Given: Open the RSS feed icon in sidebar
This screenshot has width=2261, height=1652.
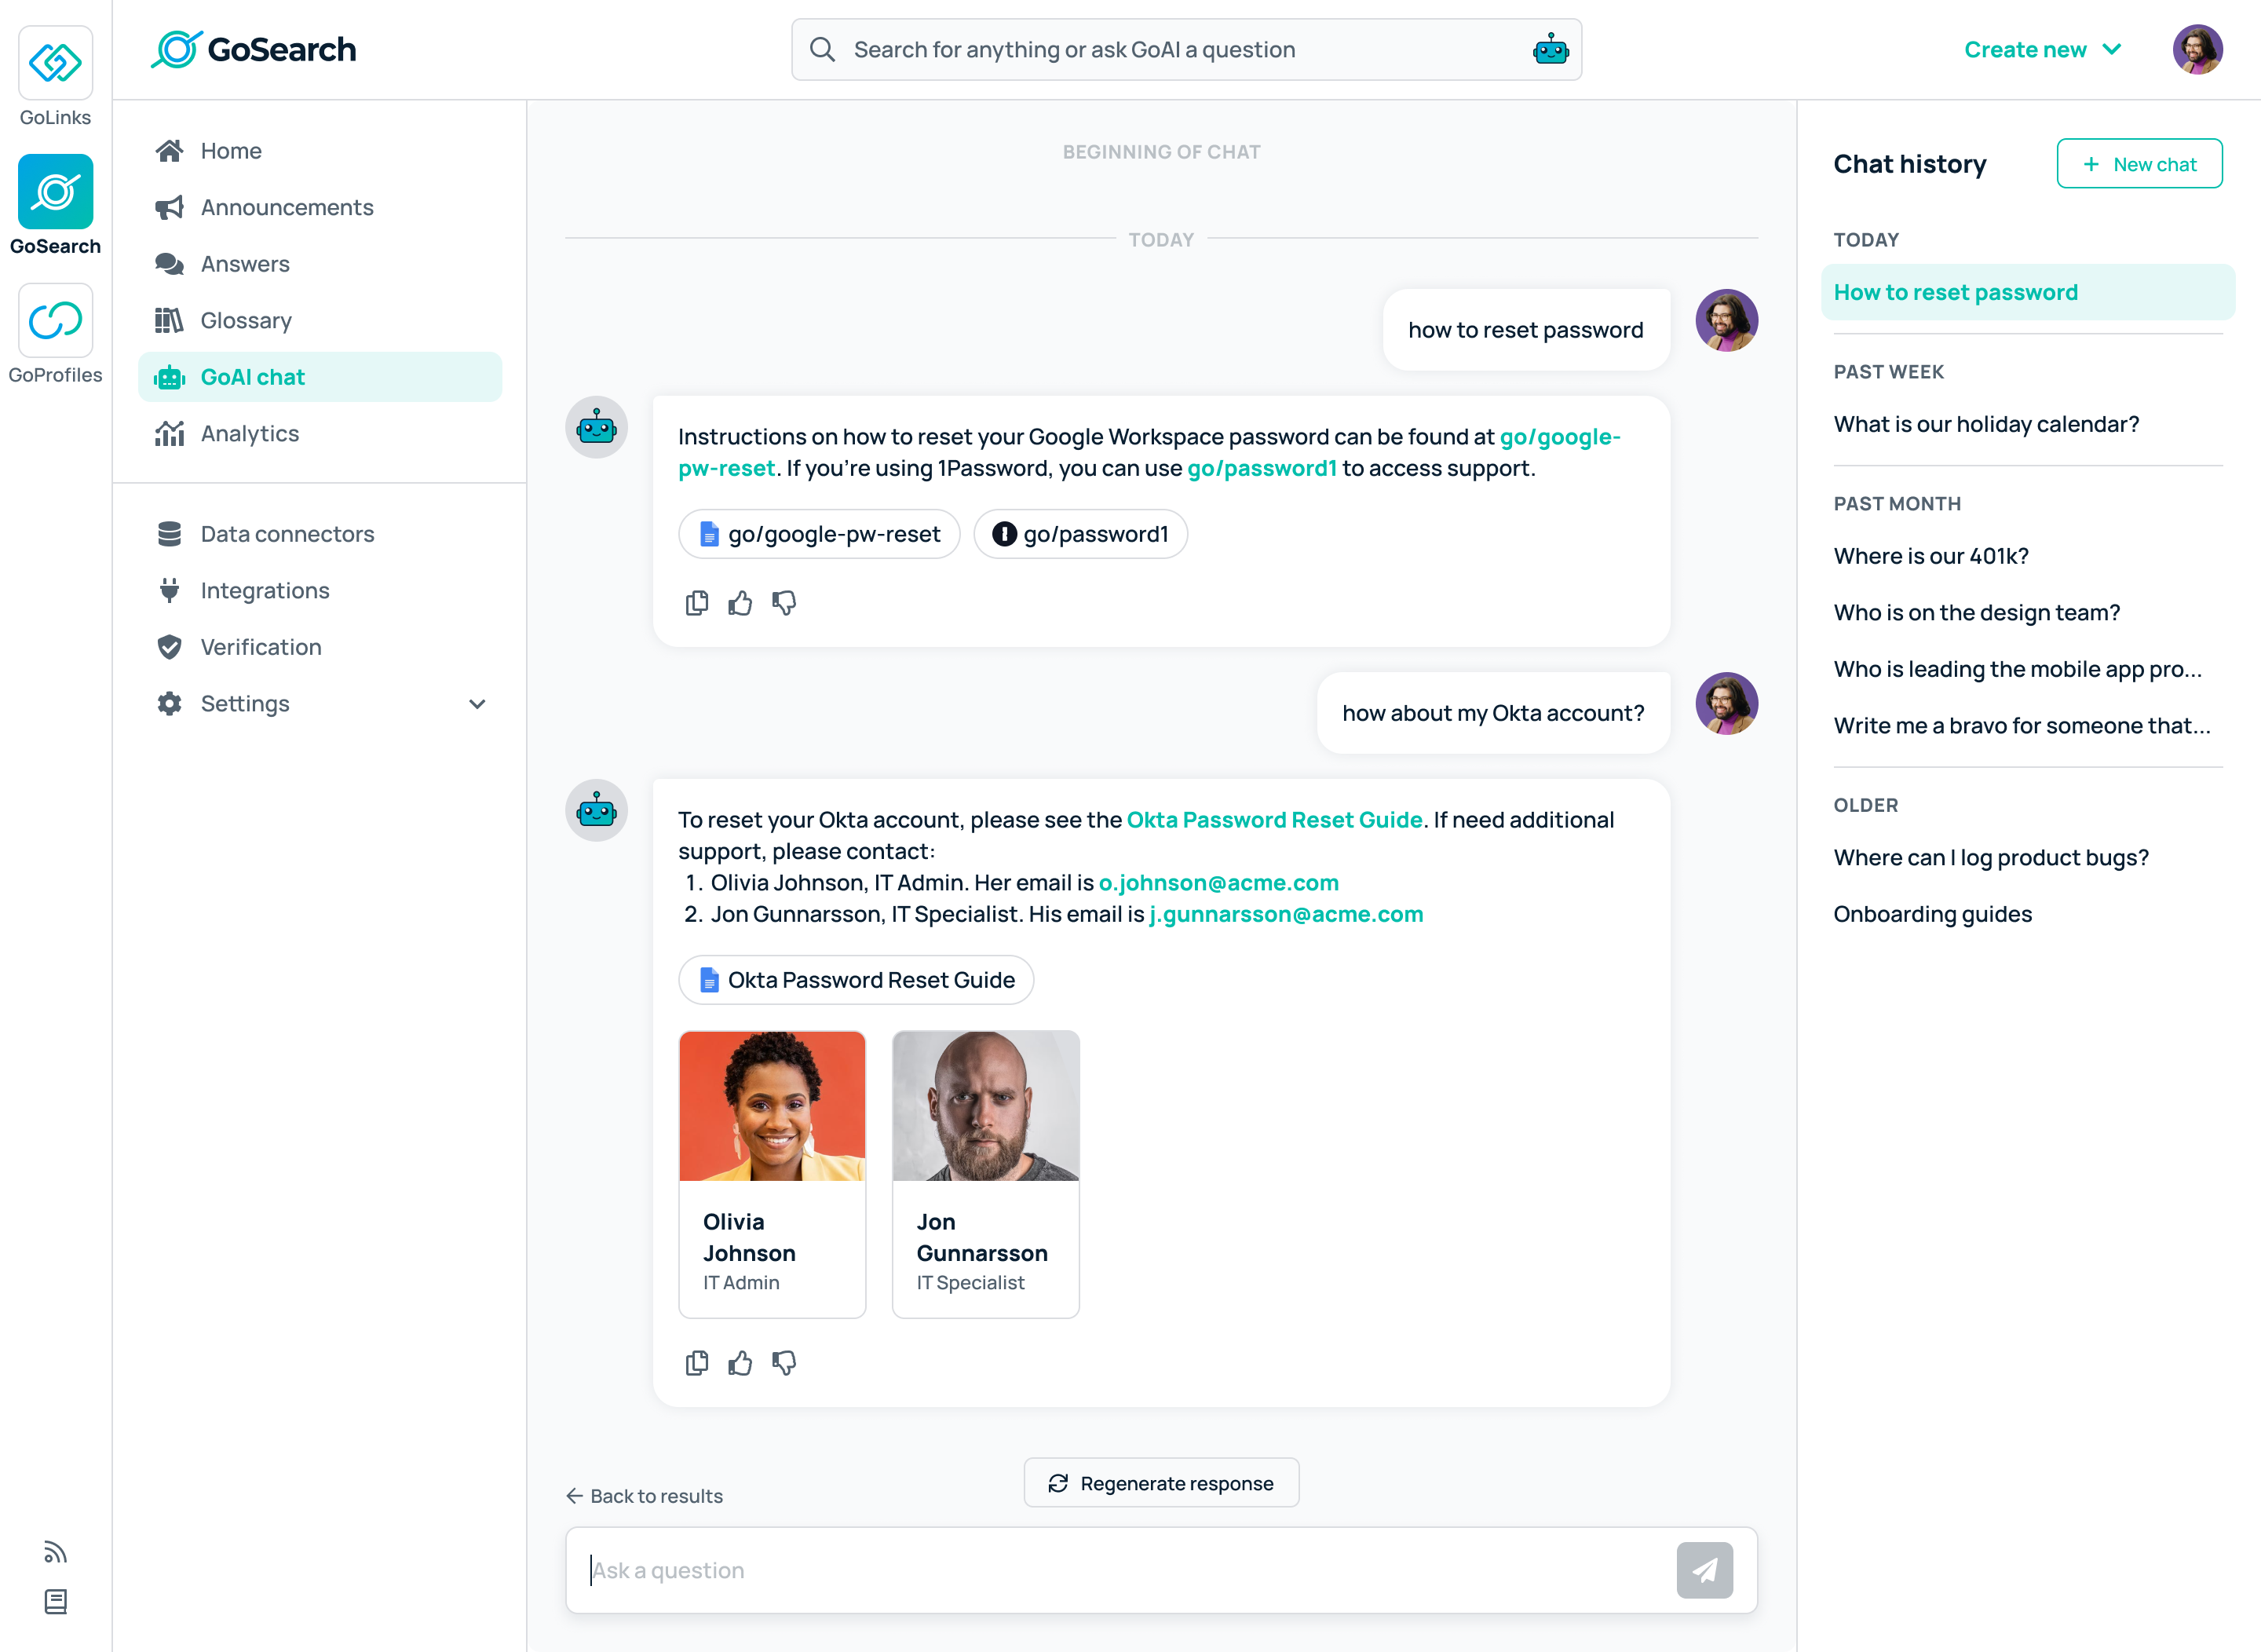Looking at the screenshot, I should click(55, 1552).
